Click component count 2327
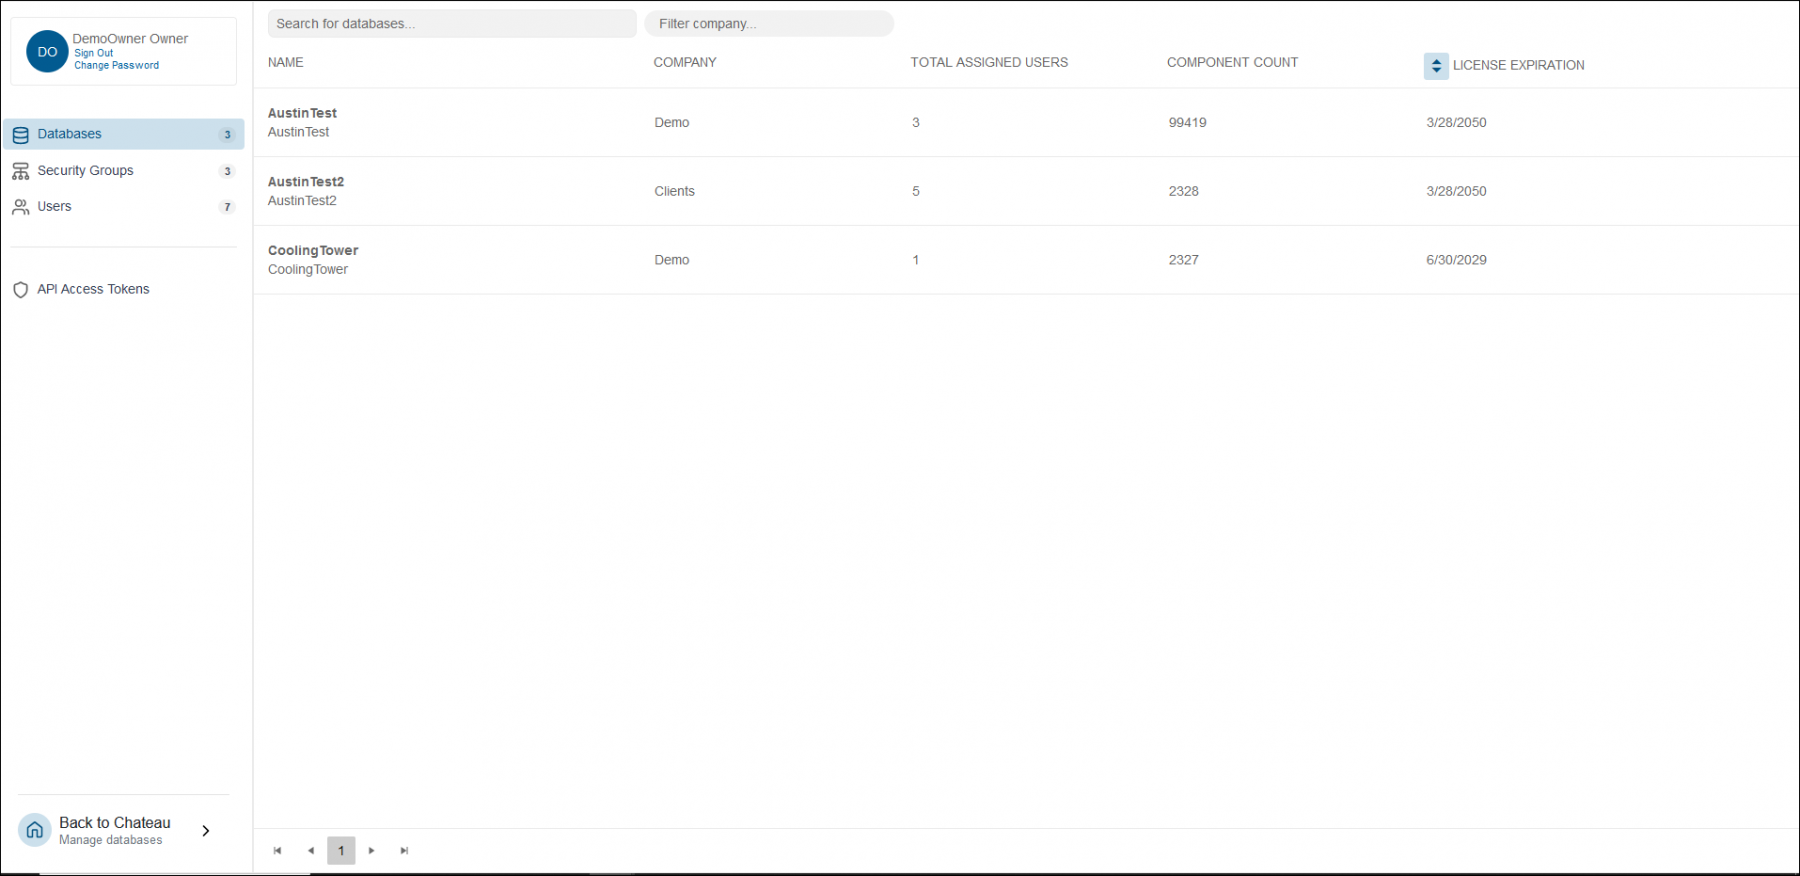The image size is (1800, 876). click(x=1183, y=260)
